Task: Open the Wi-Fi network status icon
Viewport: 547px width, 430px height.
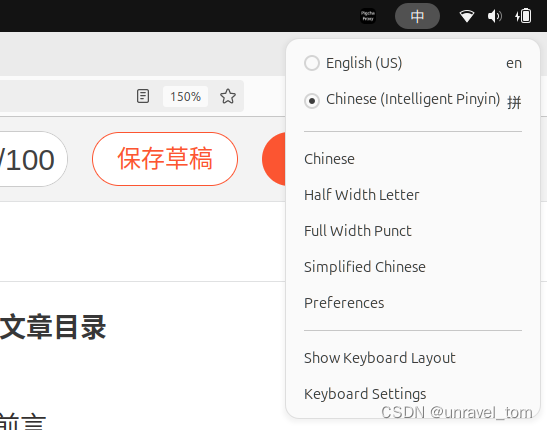Action: [466, 16]
